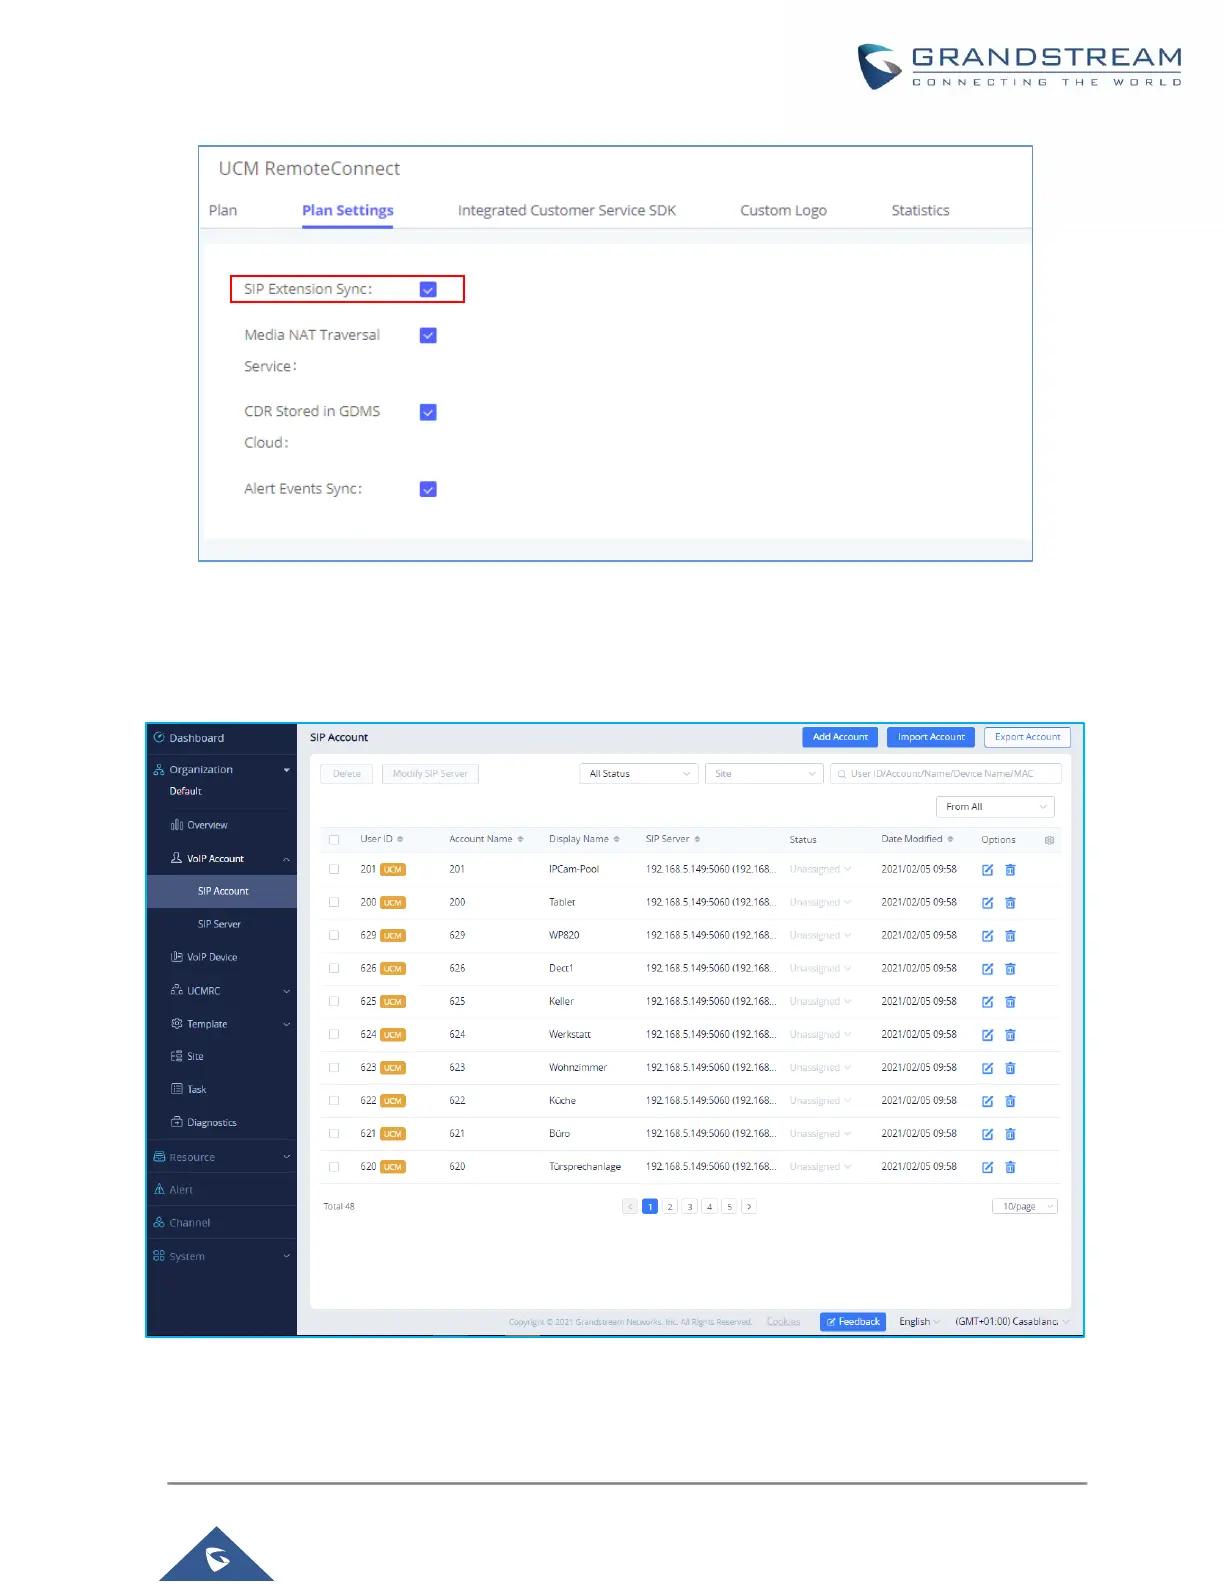Edit the account row 622 Küche
Image resolution: width=1224 pixels, height=1584 pixels.
coord(987,1101)
